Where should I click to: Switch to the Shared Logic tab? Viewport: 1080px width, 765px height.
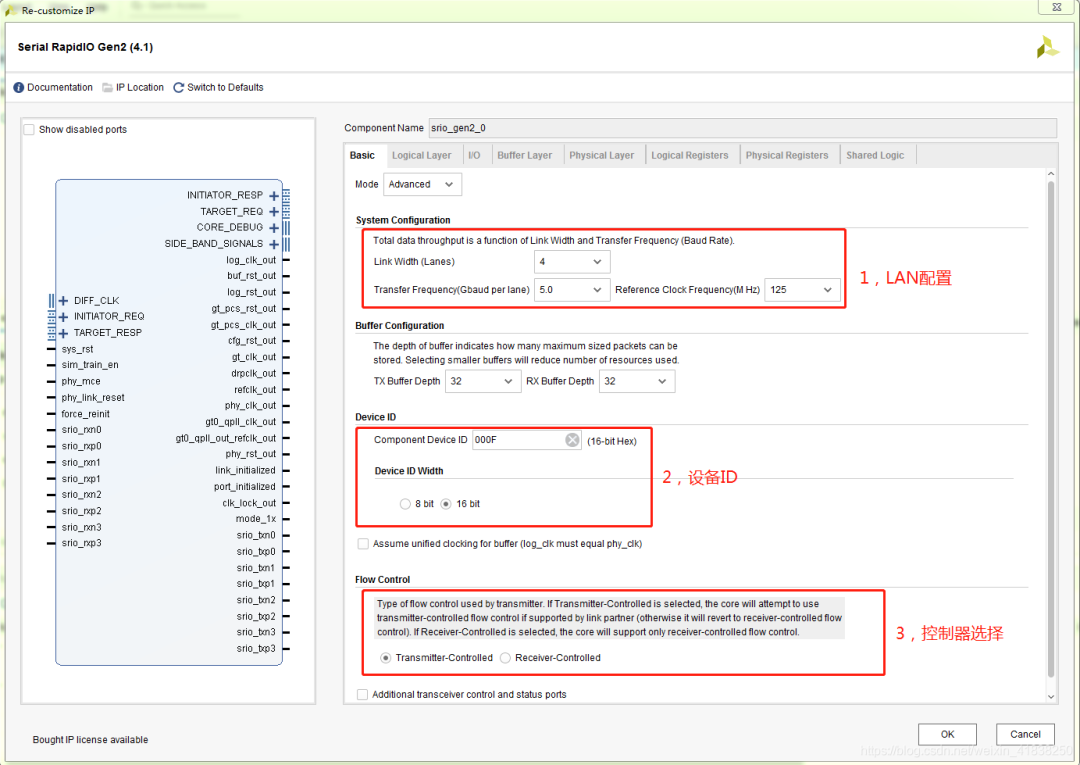[874, 156]
